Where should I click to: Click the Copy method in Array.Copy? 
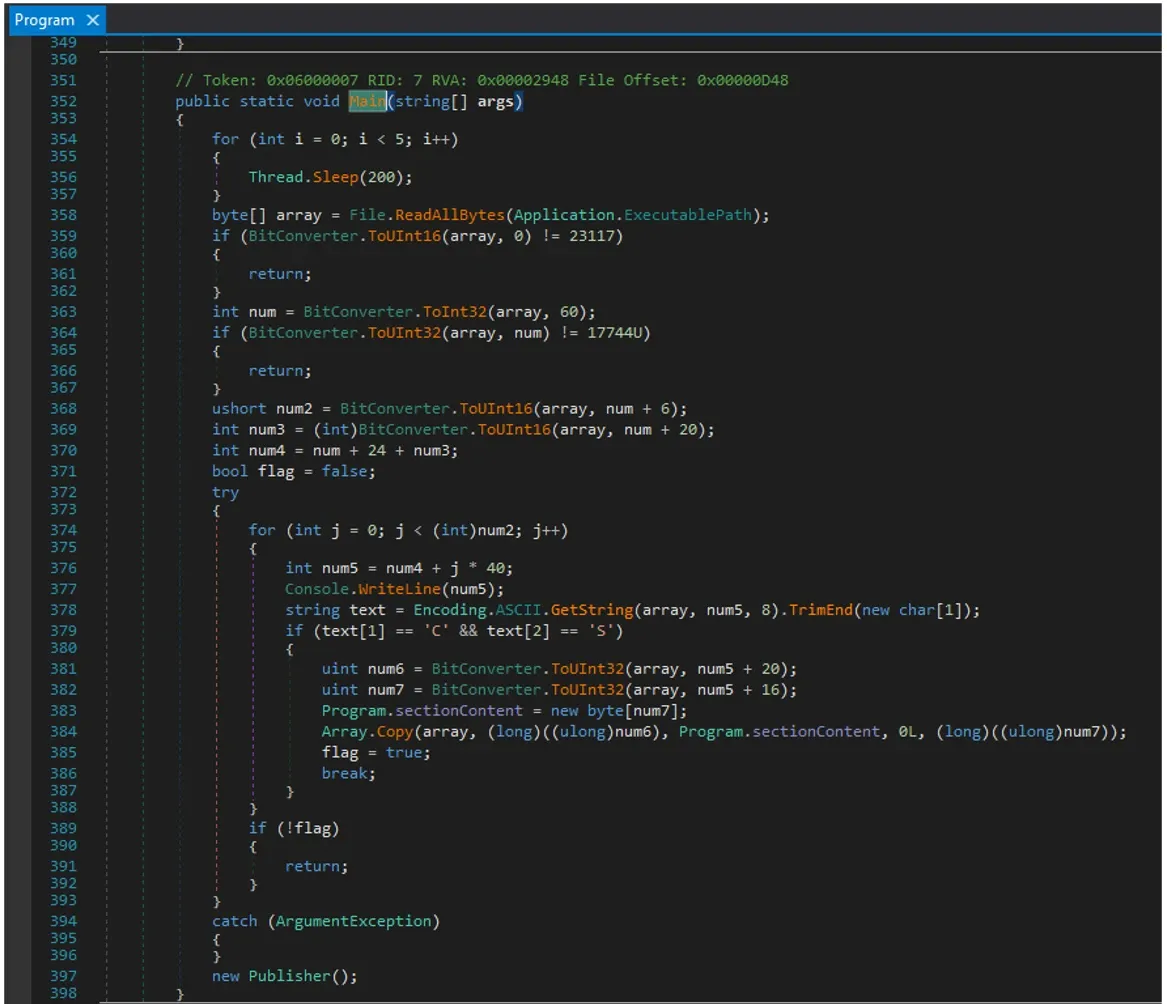coord(394,732)
